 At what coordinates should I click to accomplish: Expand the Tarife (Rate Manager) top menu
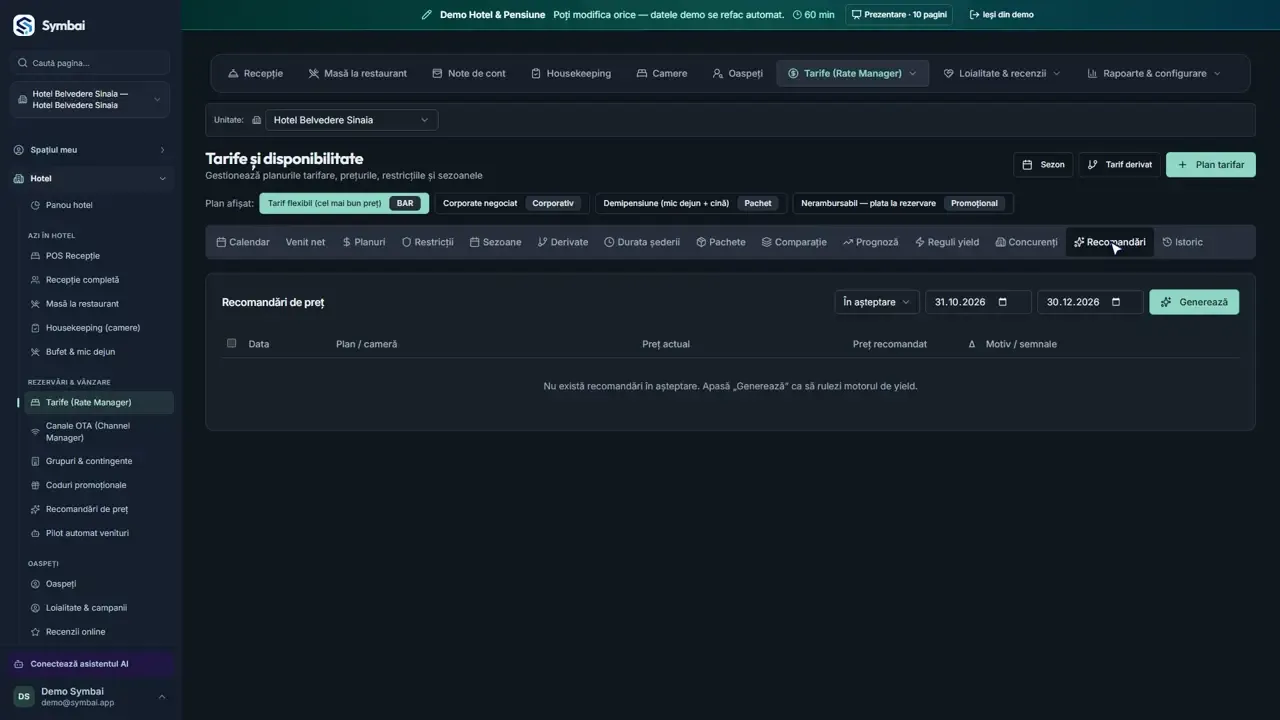pyautogui.click(x=852, y=73)
